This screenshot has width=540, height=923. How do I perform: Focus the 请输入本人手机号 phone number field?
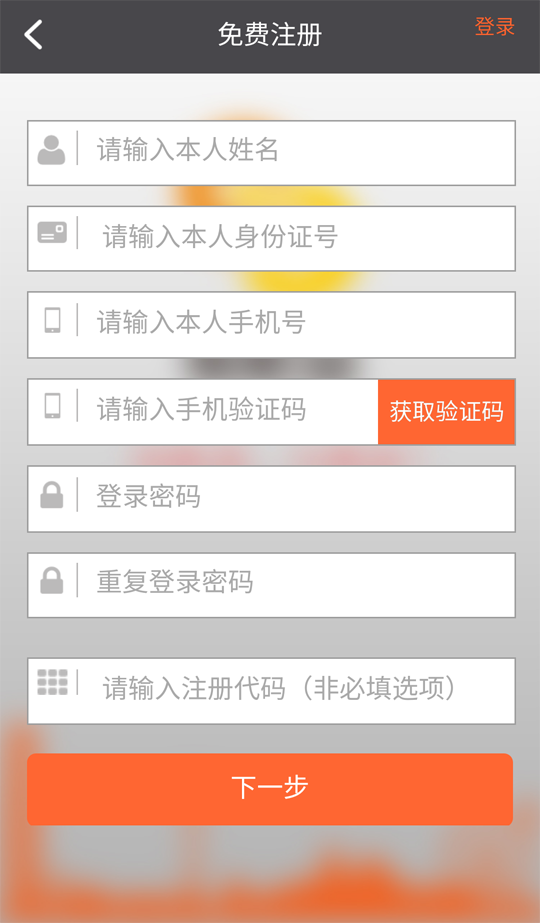pyautogui.click(x=271, y=325)
